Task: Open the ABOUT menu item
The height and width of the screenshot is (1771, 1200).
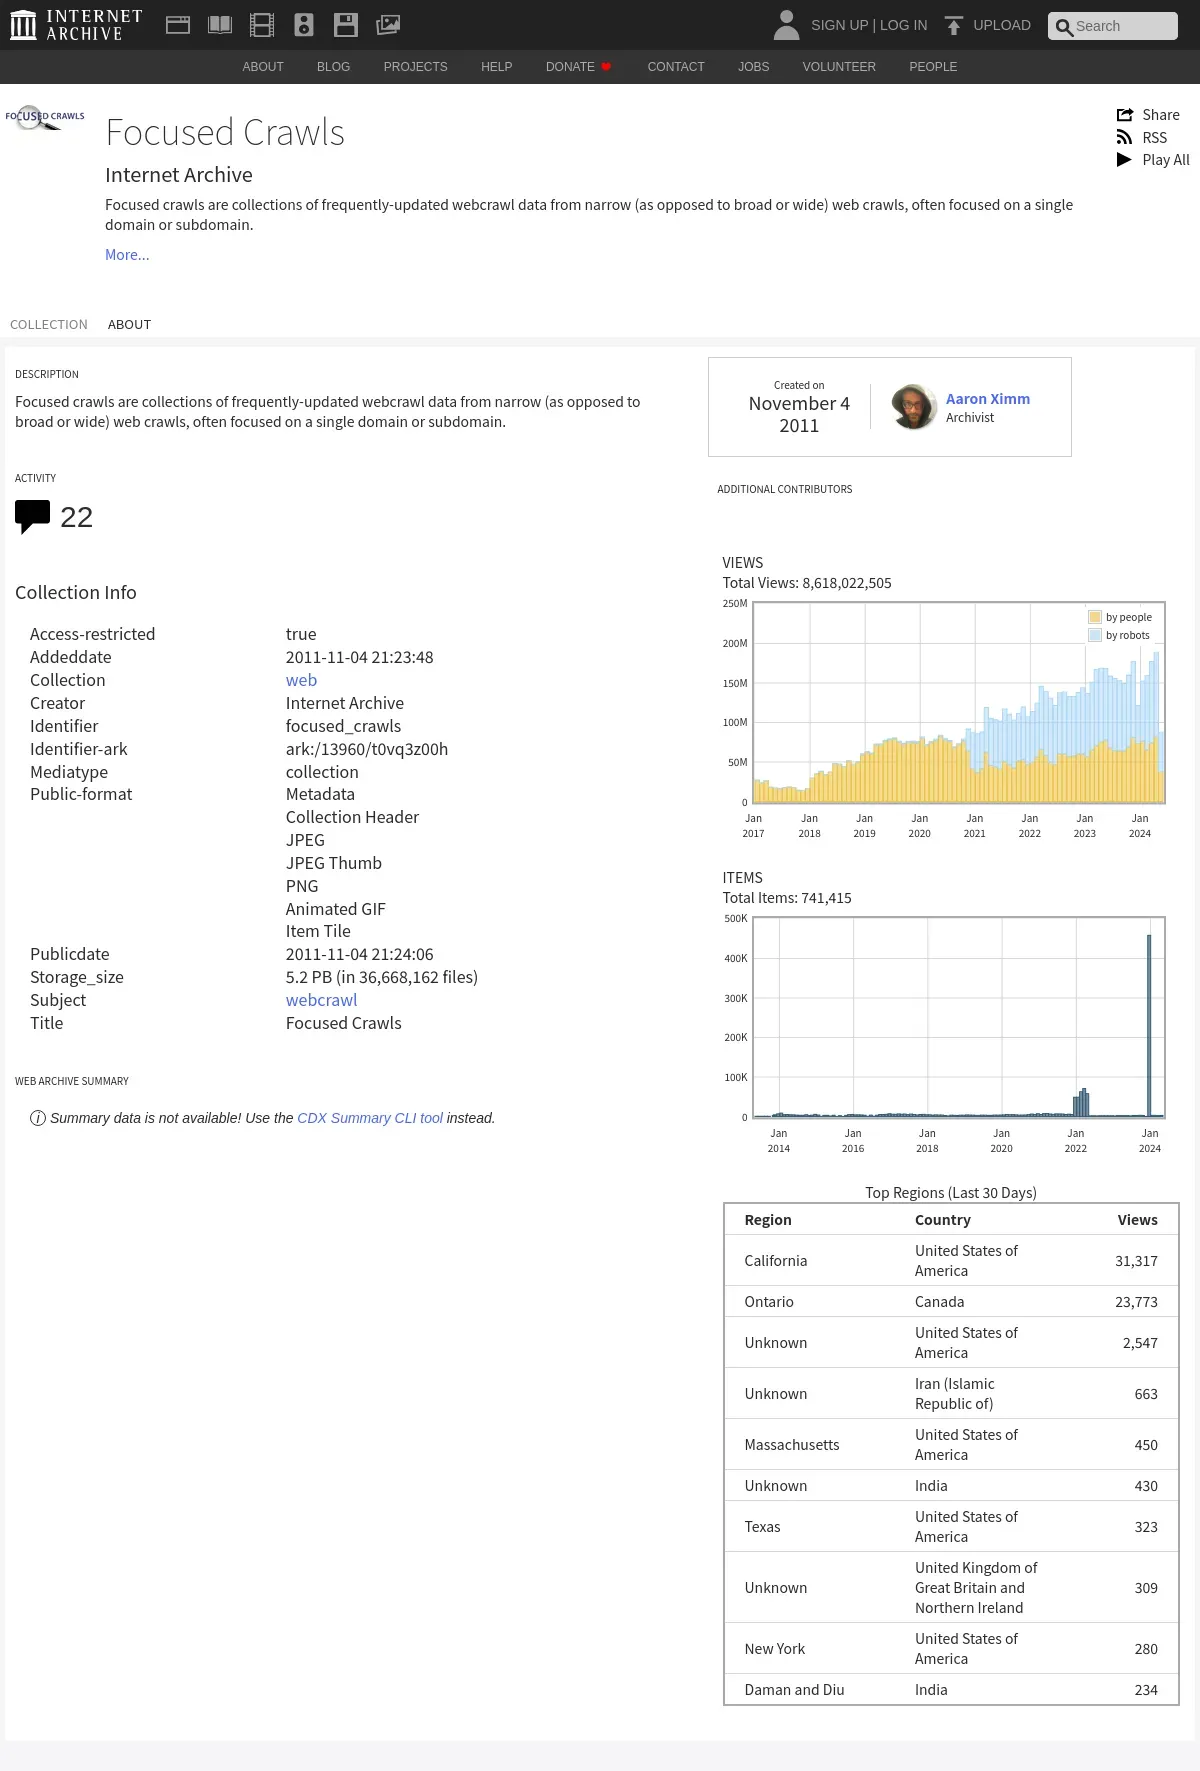Action: point(263,67)
